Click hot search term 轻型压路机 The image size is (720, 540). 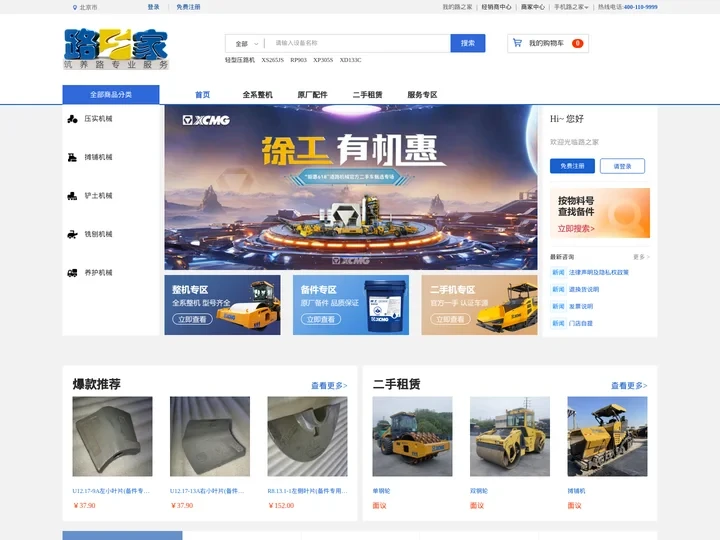240,60
